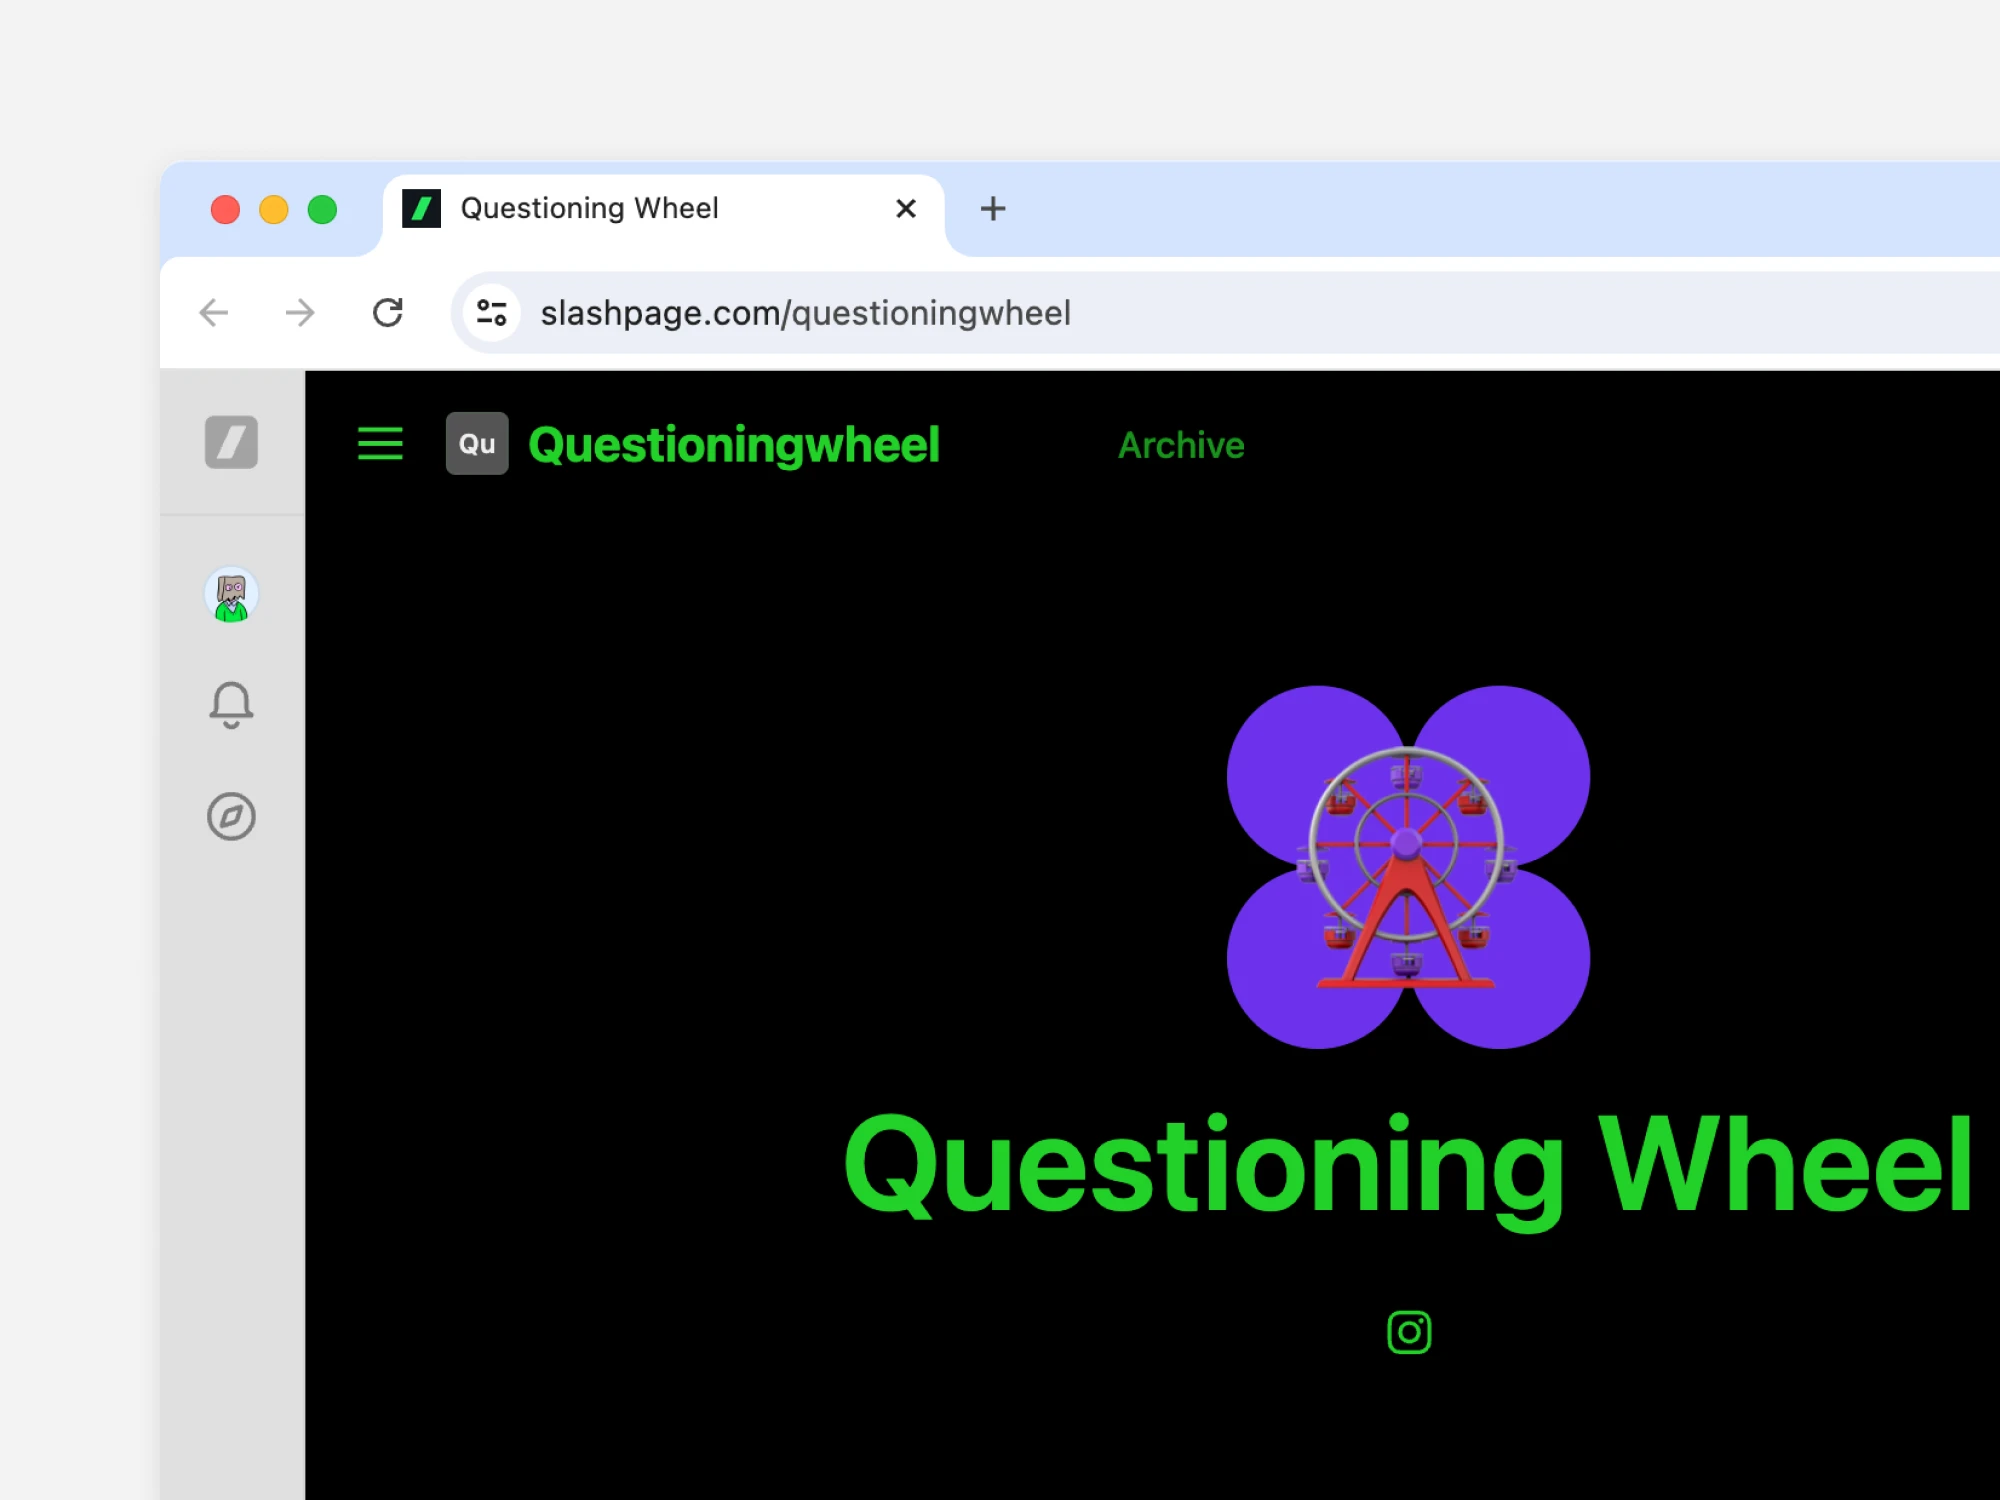Image resolution: width=2000 pixels, height=1500 pixels.
Task: Close the Questioning Wheel tab
Action: [x=906, y=208]
